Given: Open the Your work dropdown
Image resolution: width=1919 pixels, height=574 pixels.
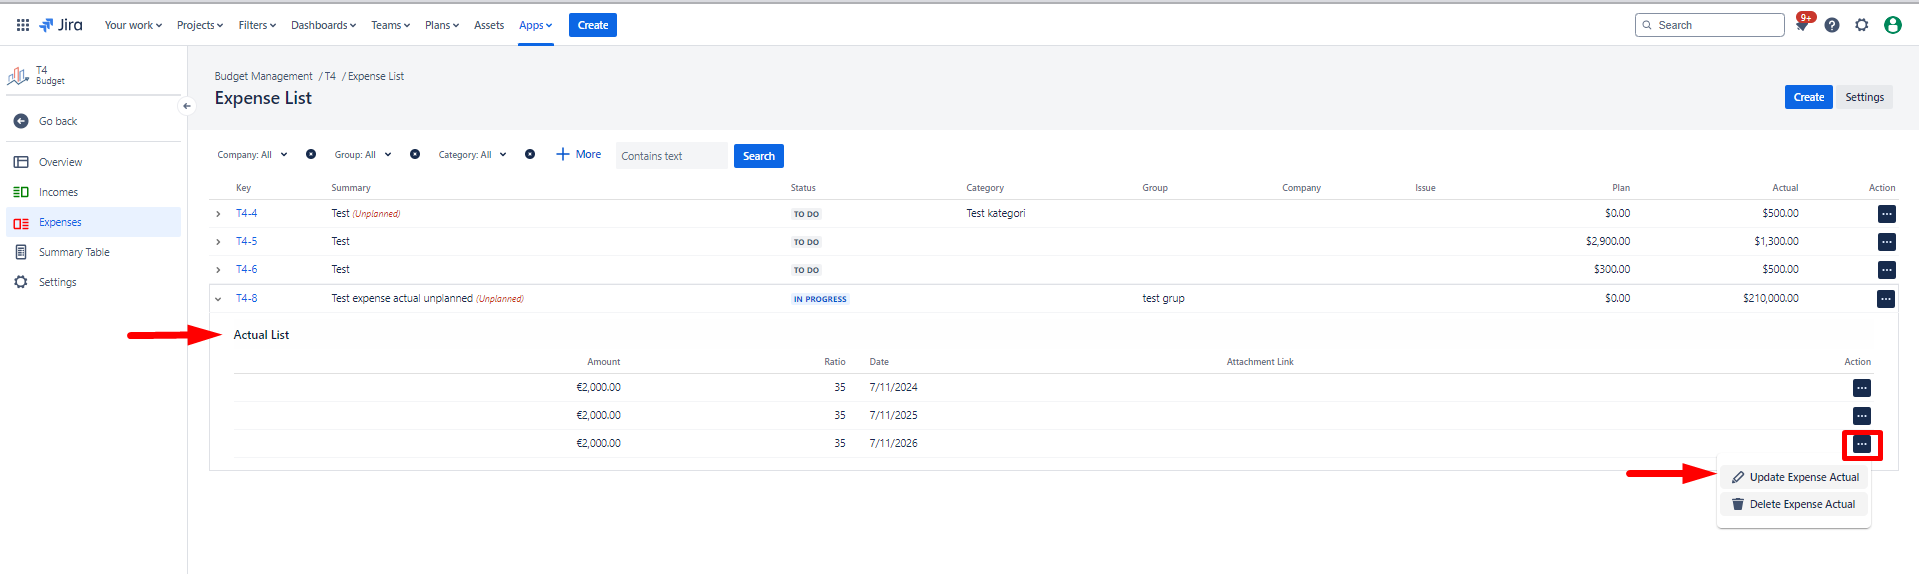Looking at the screenshot, I should pos(133,25).
